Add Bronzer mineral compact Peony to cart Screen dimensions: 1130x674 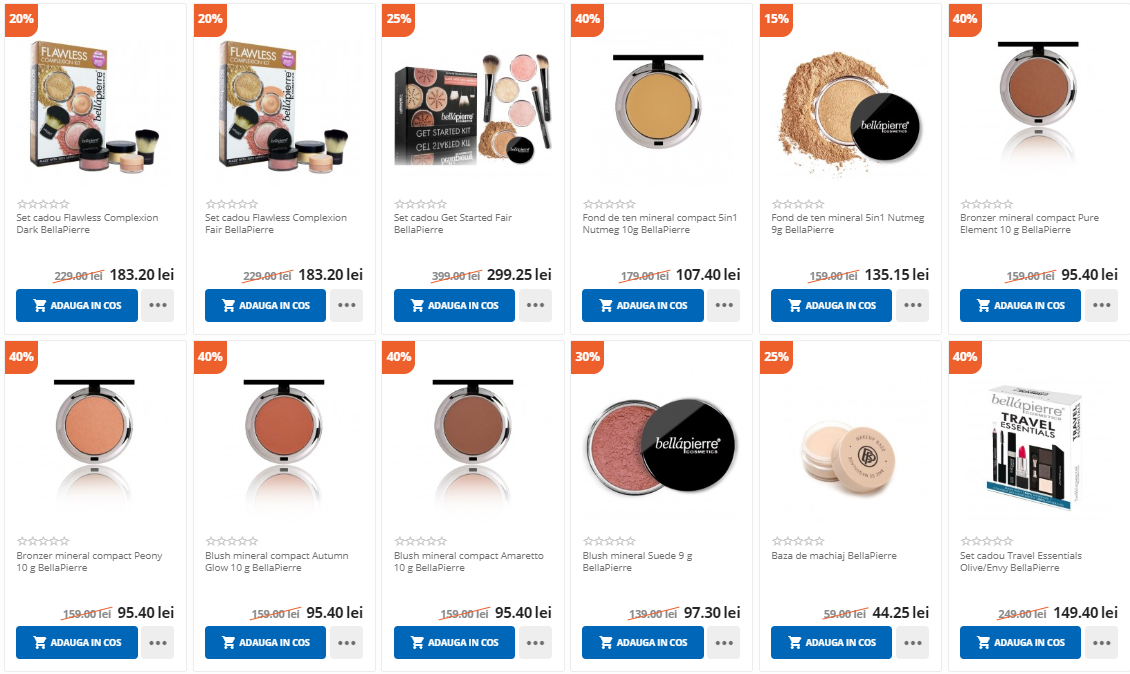click(x=77, y=643)
